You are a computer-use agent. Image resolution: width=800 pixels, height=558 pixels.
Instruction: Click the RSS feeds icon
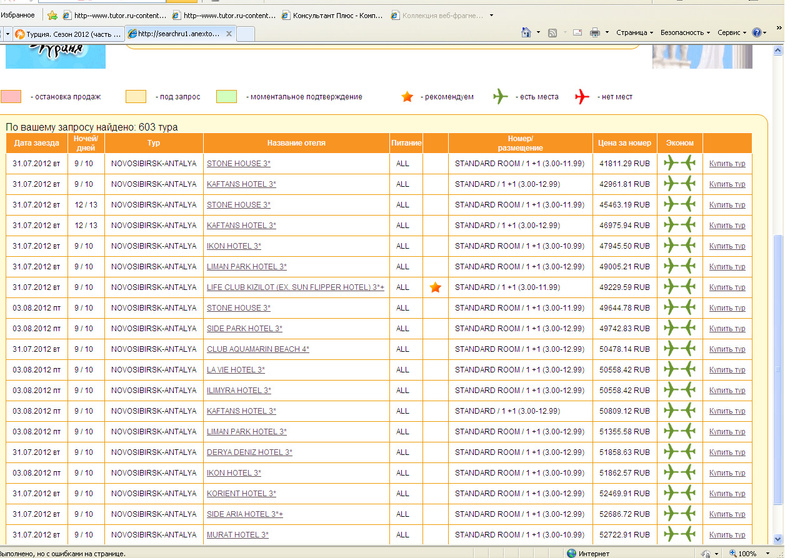click(x=552, y=33)
